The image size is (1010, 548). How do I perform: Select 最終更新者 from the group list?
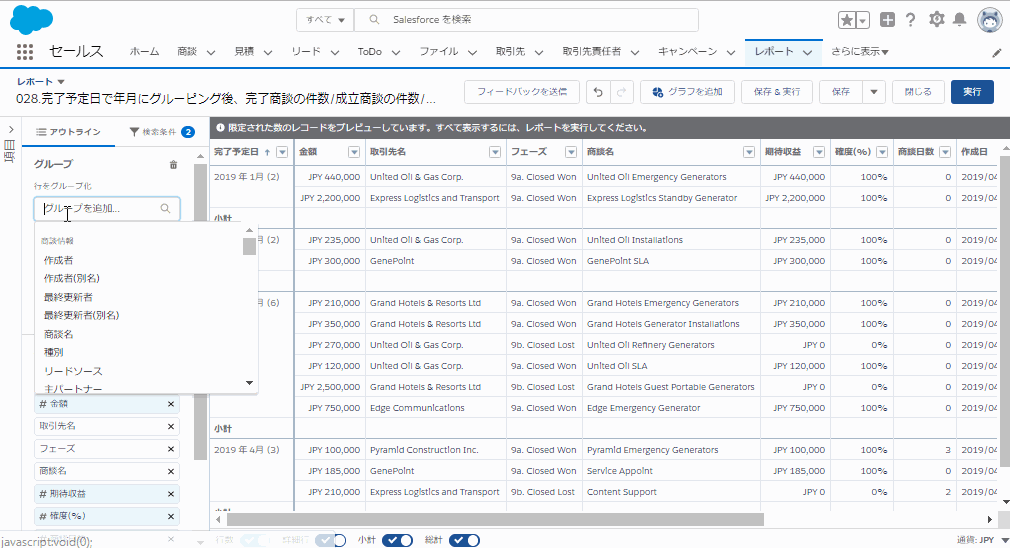click(x=68, y=297)
